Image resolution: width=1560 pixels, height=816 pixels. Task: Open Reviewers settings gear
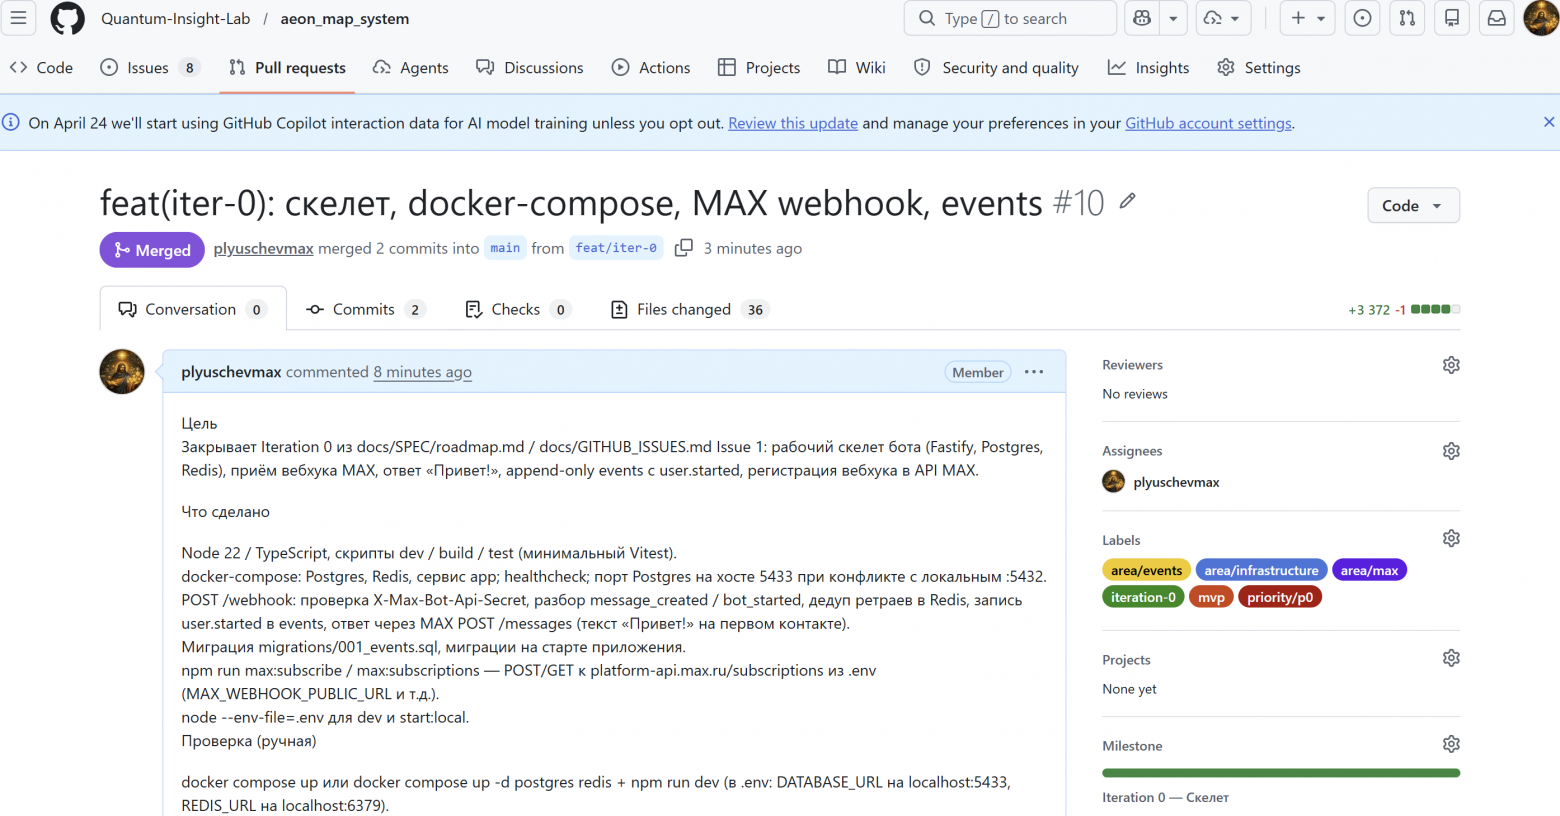[1451, 365]
